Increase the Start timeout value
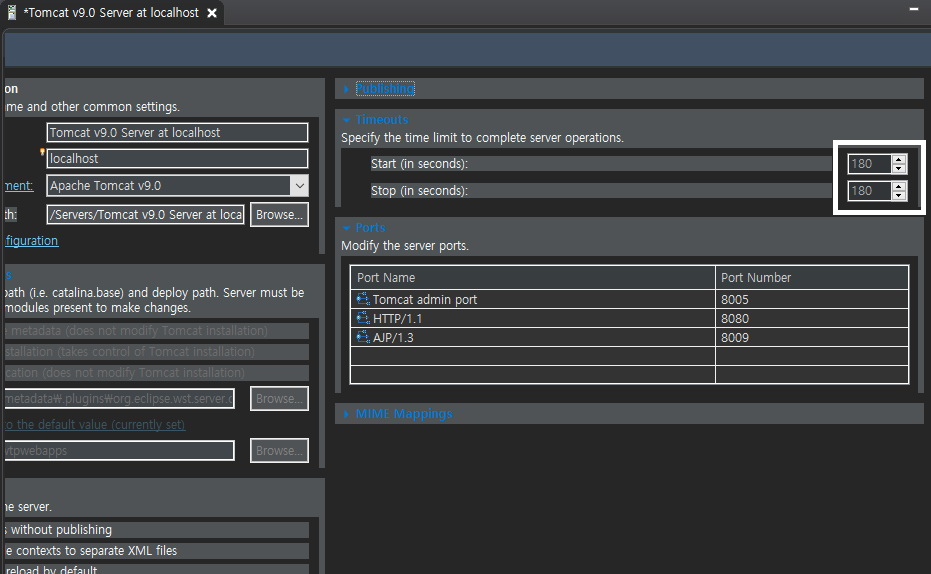 pos(899,159)
